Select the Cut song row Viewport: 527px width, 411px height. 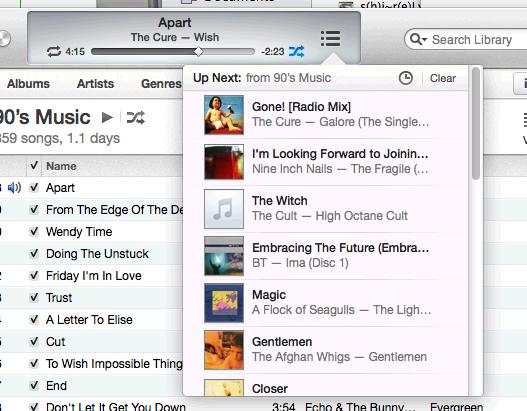91,341
